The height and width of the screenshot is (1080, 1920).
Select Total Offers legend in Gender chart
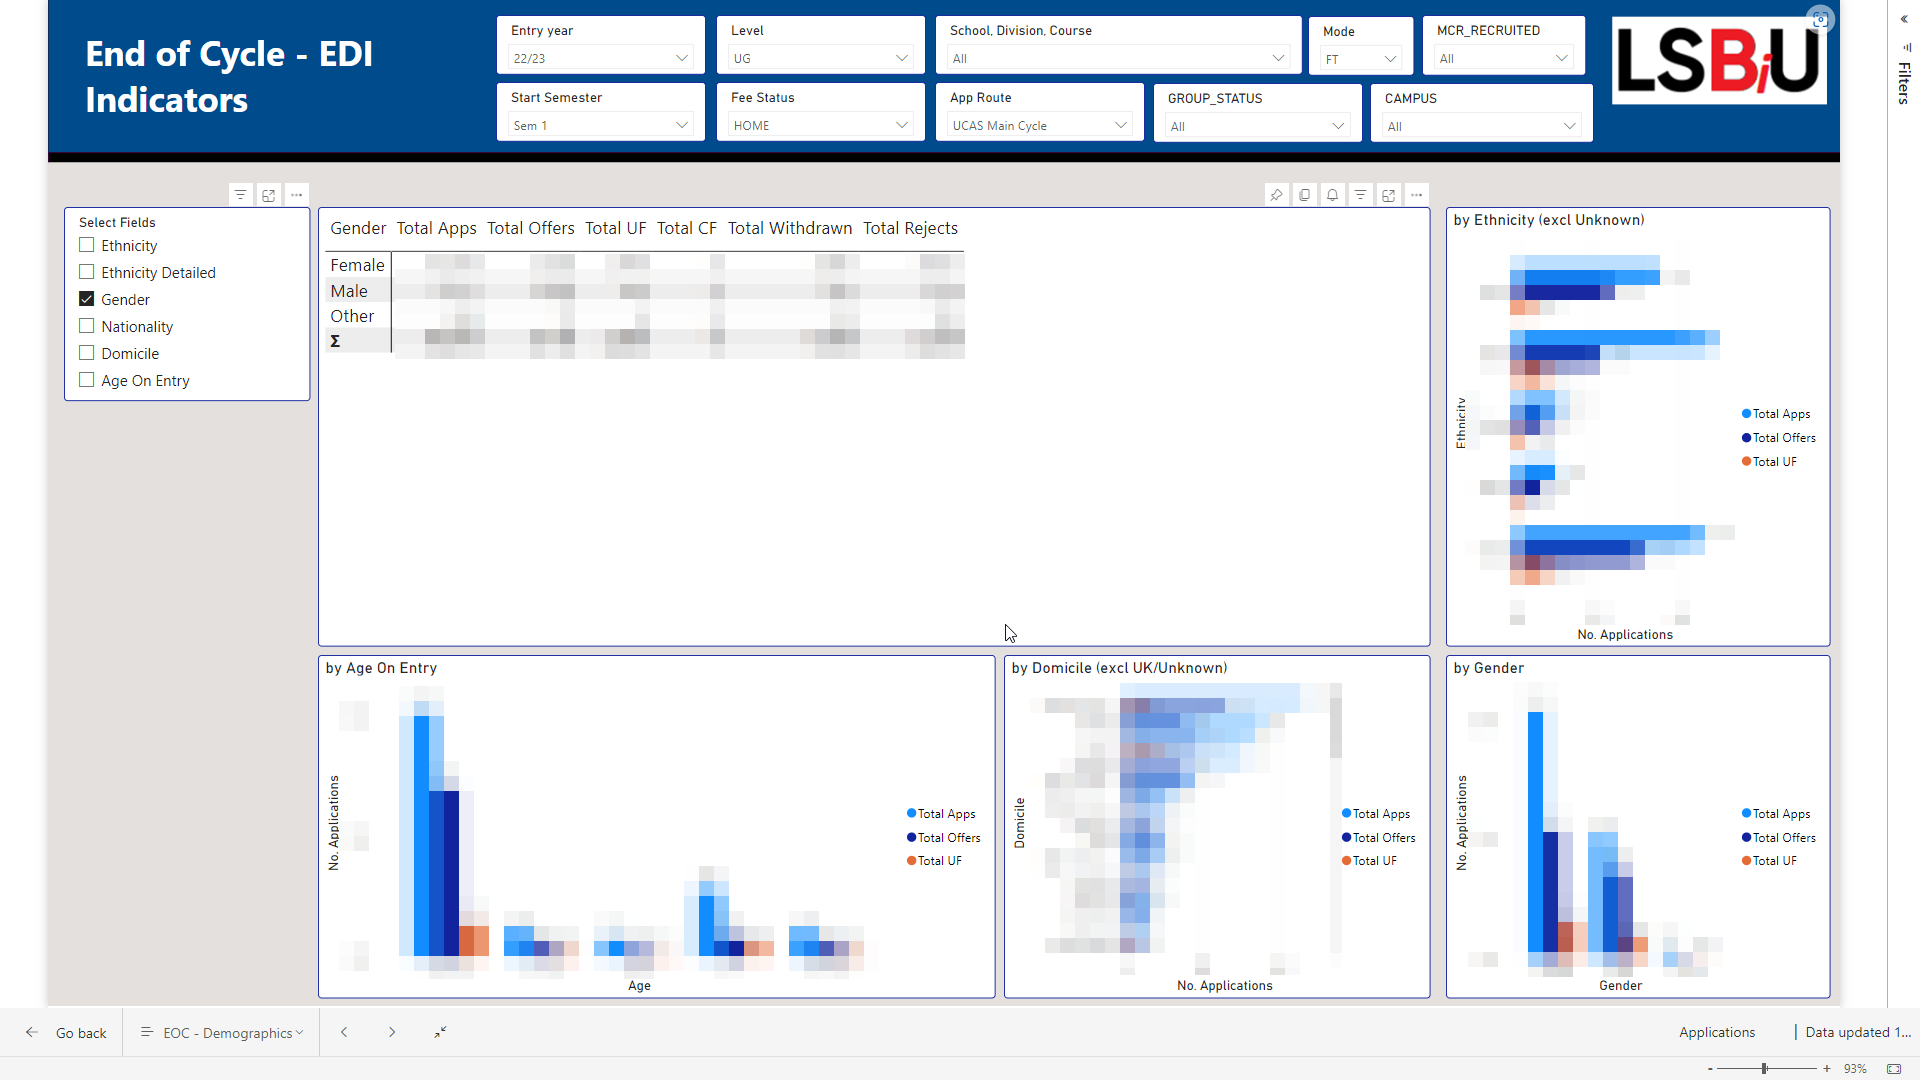1778,838
